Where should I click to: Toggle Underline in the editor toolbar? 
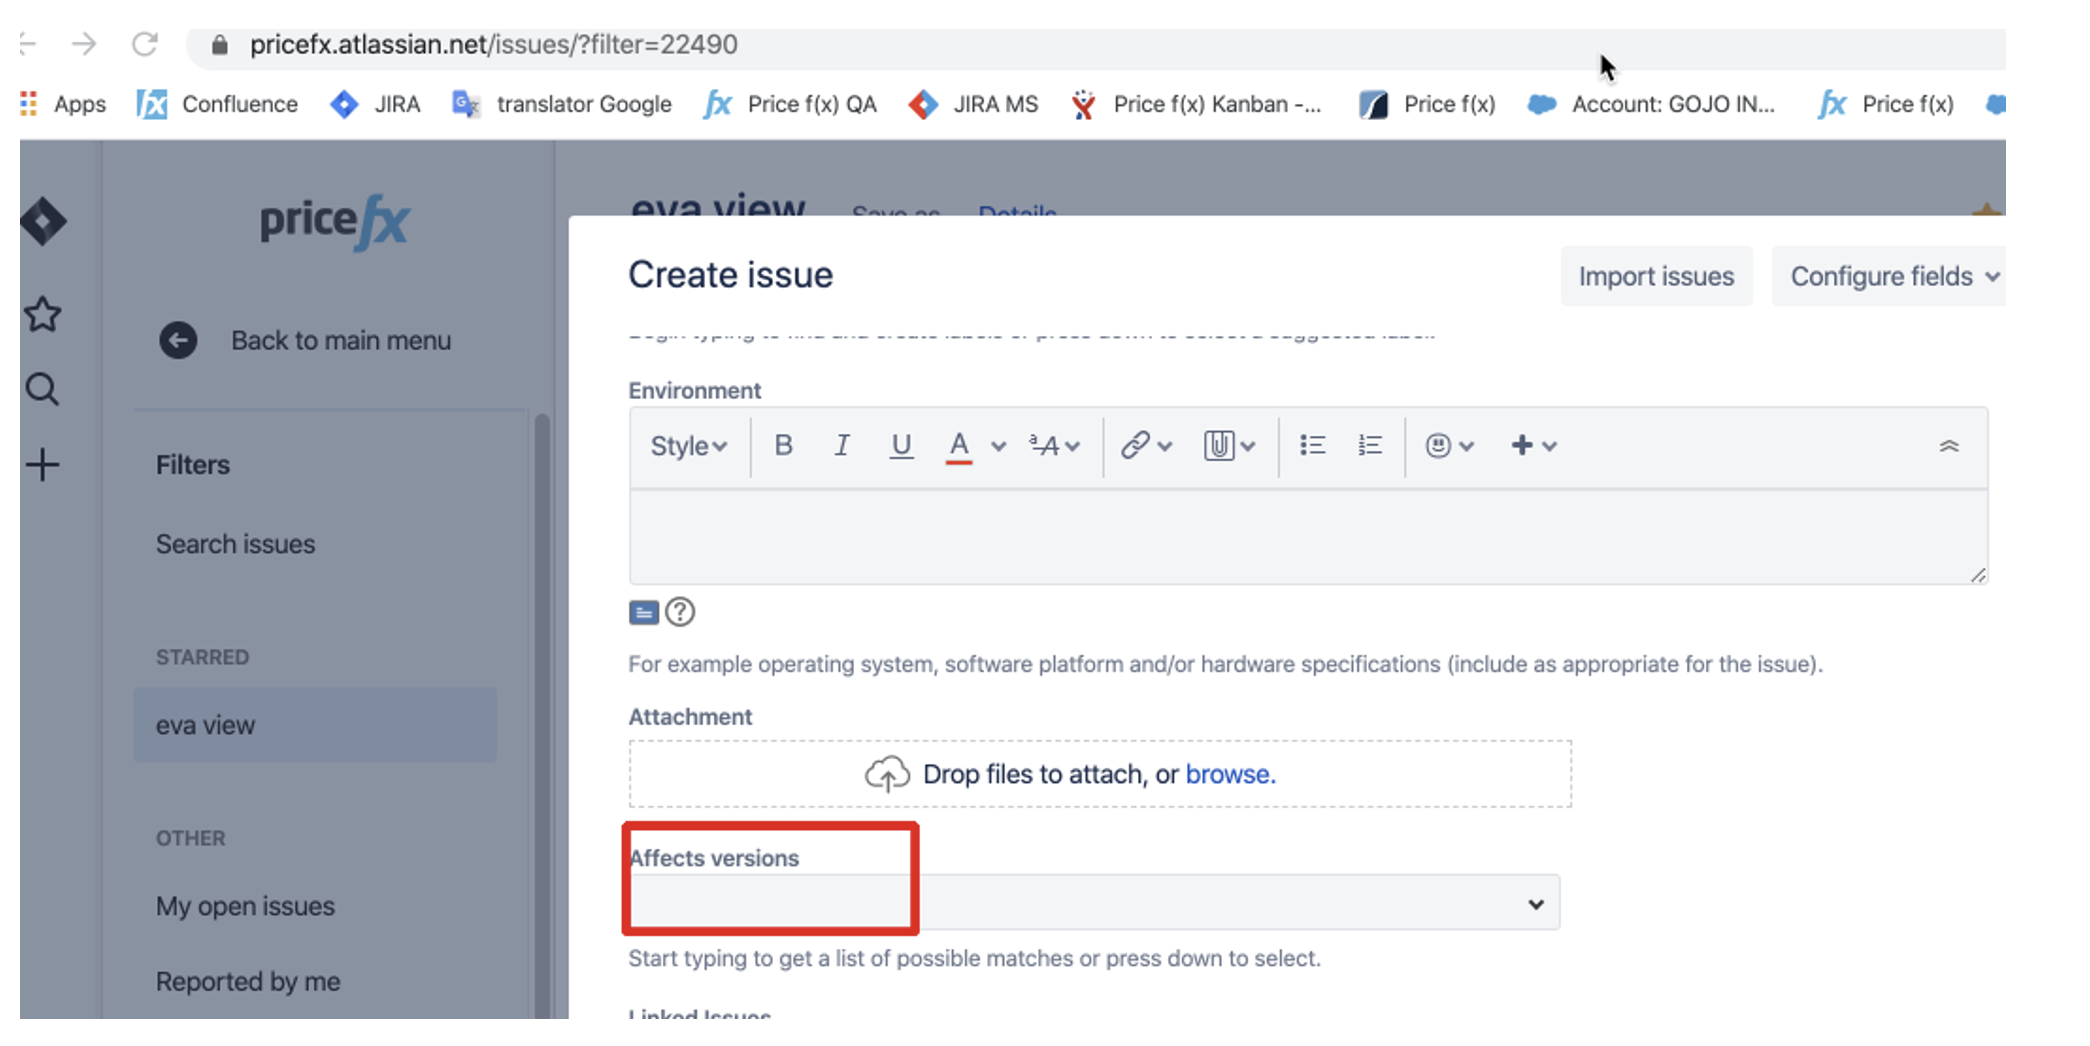[x=900, y=446]
